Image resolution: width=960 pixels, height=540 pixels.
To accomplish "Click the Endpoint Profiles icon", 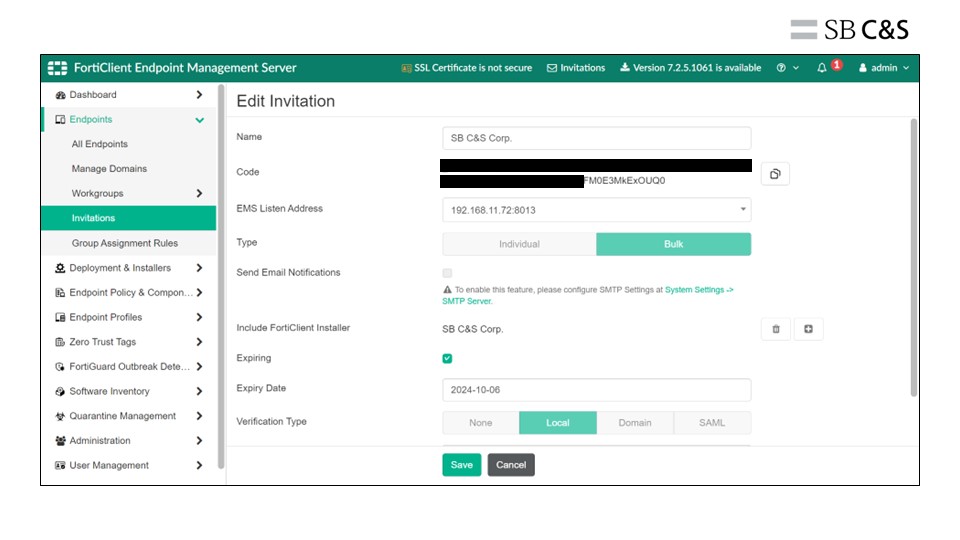I will [x=60, y=317].
